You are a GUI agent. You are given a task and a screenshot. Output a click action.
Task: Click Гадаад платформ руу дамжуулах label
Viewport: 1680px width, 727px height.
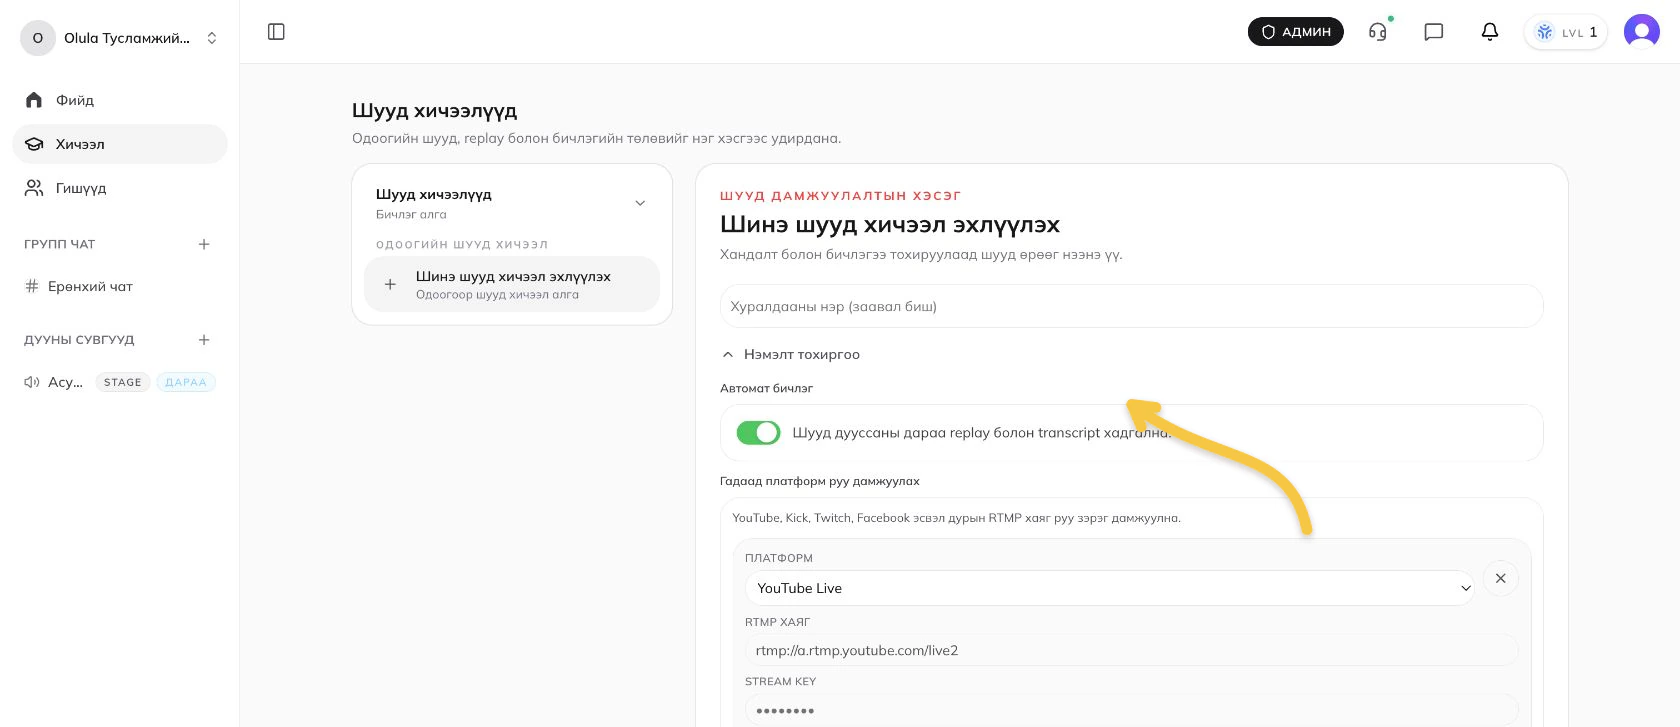[x=820, y=481]
